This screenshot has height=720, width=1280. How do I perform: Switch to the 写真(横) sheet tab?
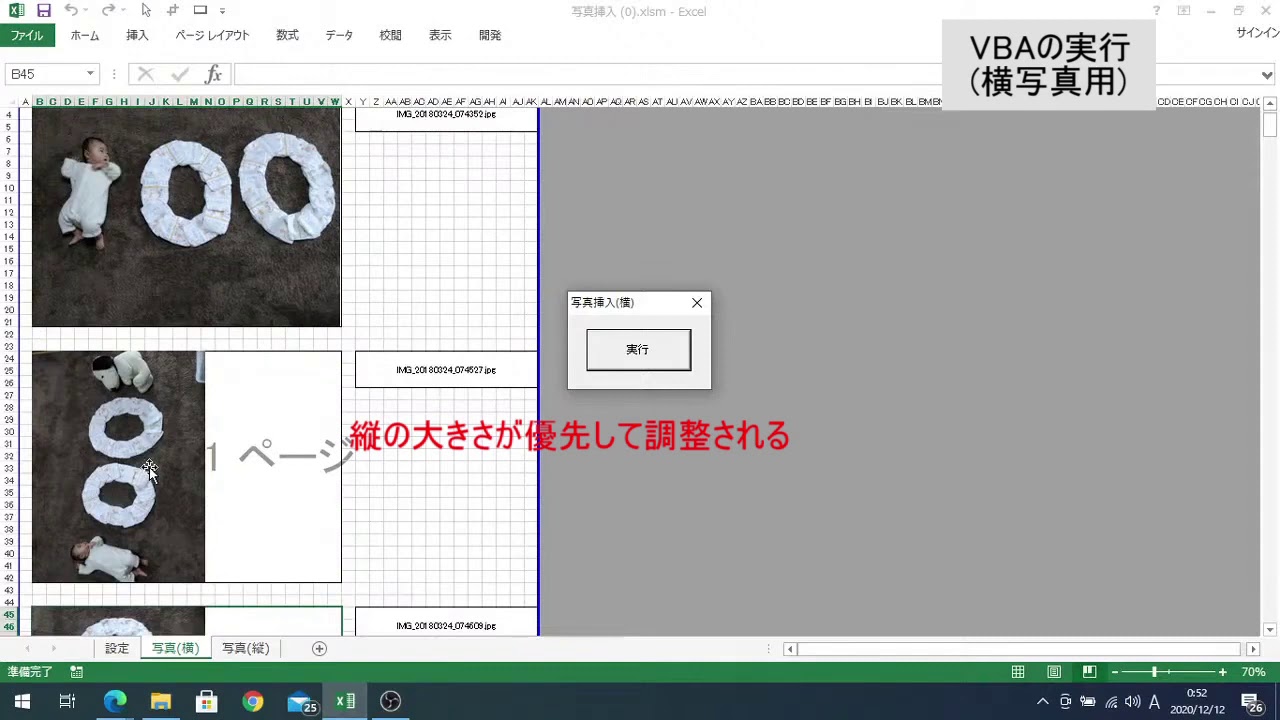(175, 648)
